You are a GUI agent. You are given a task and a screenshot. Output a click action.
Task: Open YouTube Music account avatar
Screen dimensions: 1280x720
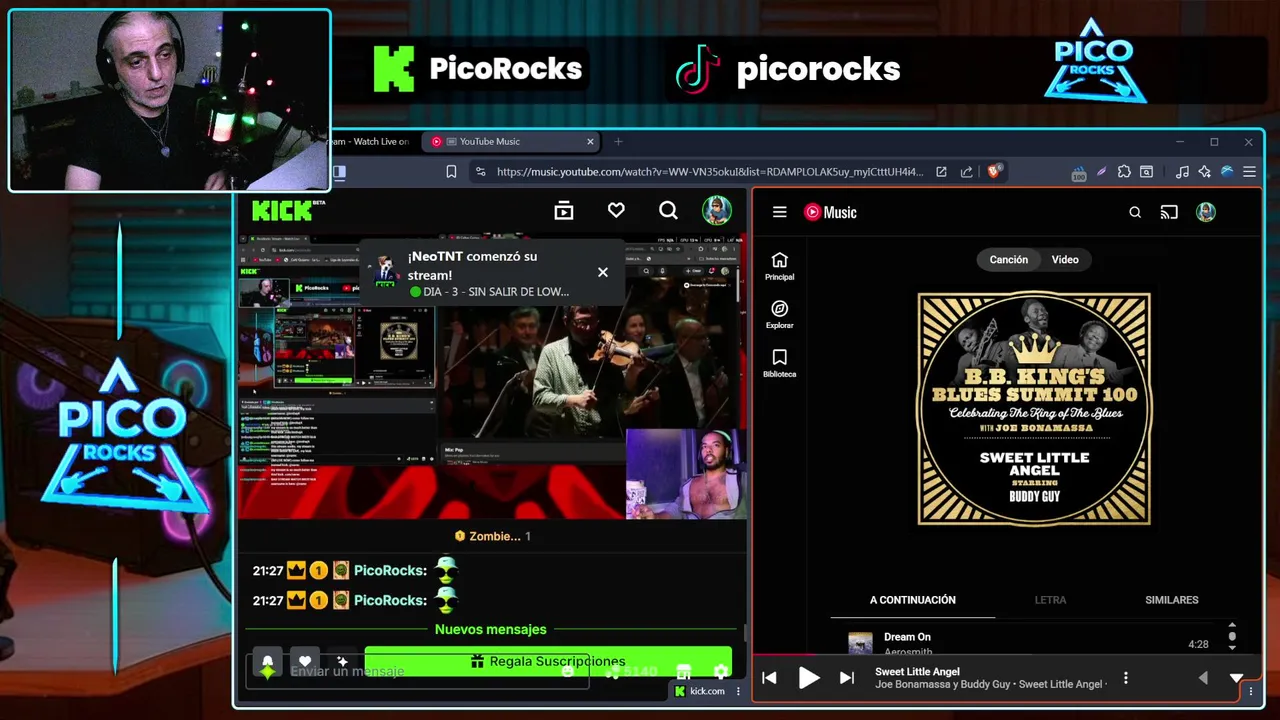pyautogui.click(x=1206, y=212)
